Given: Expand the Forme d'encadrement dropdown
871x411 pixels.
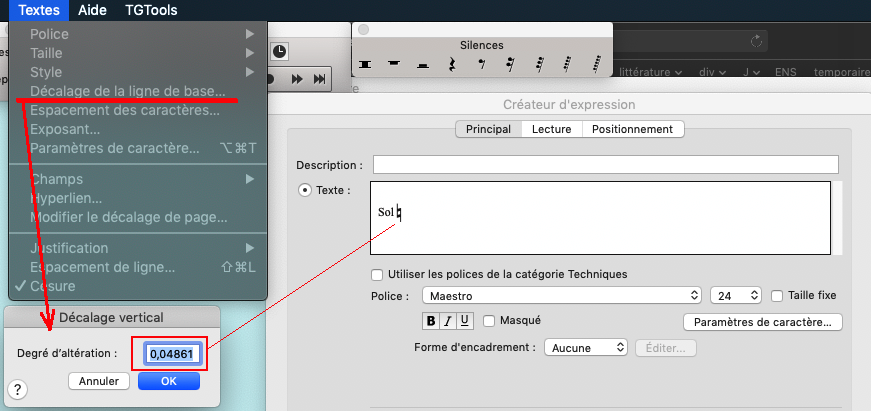Looking at the screenshot, I should pyautogui.click(x=587, y=348).
